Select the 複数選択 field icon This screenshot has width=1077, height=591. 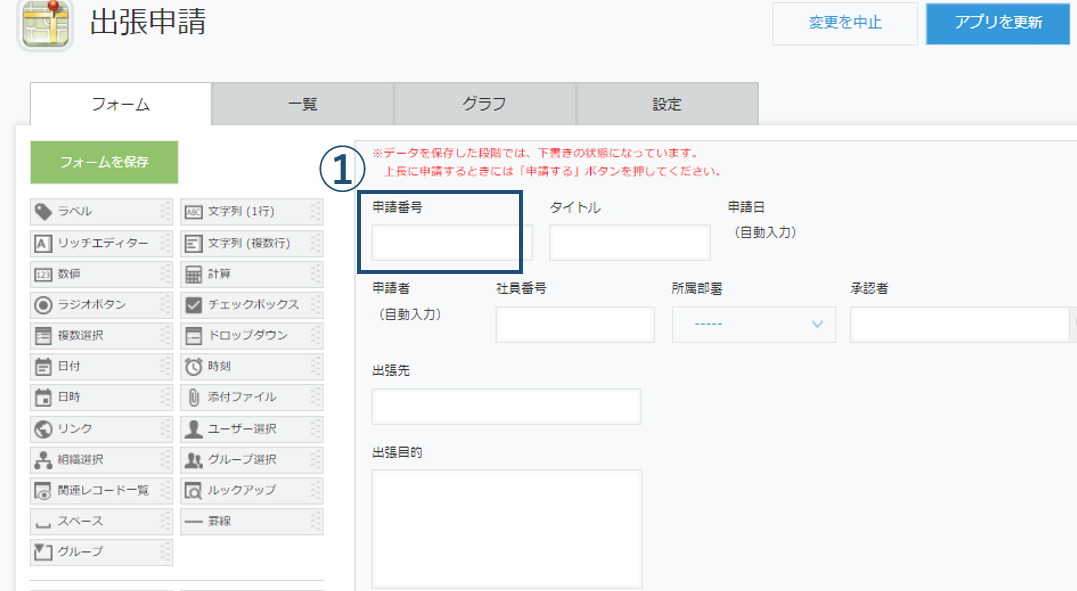click(x=43, y=335)
